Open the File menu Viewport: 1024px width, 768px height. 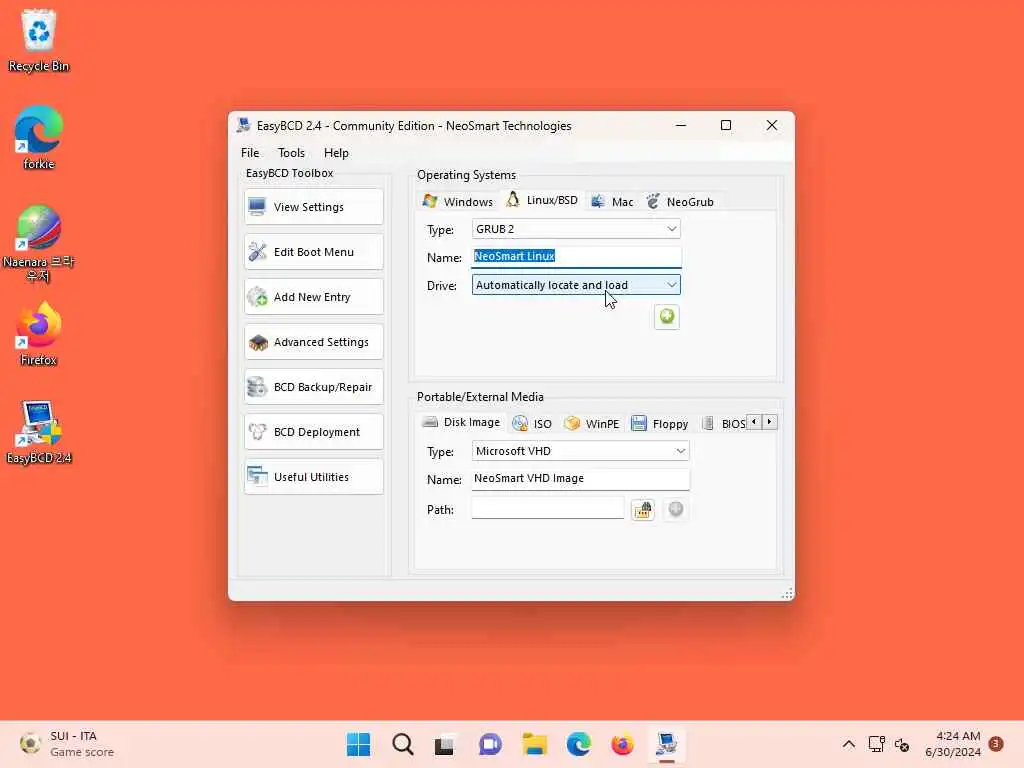pyautogui.click(x=250, y=153)
